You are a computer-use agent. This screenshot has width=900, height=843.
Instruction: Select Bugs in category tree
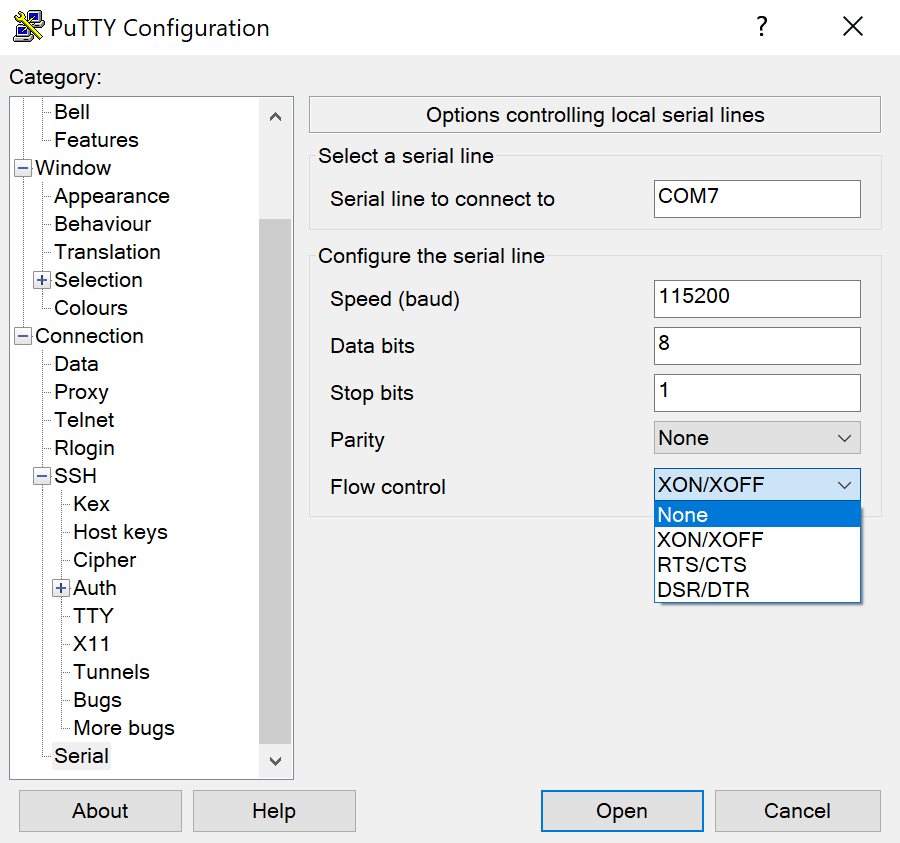(x=98, y=700)
